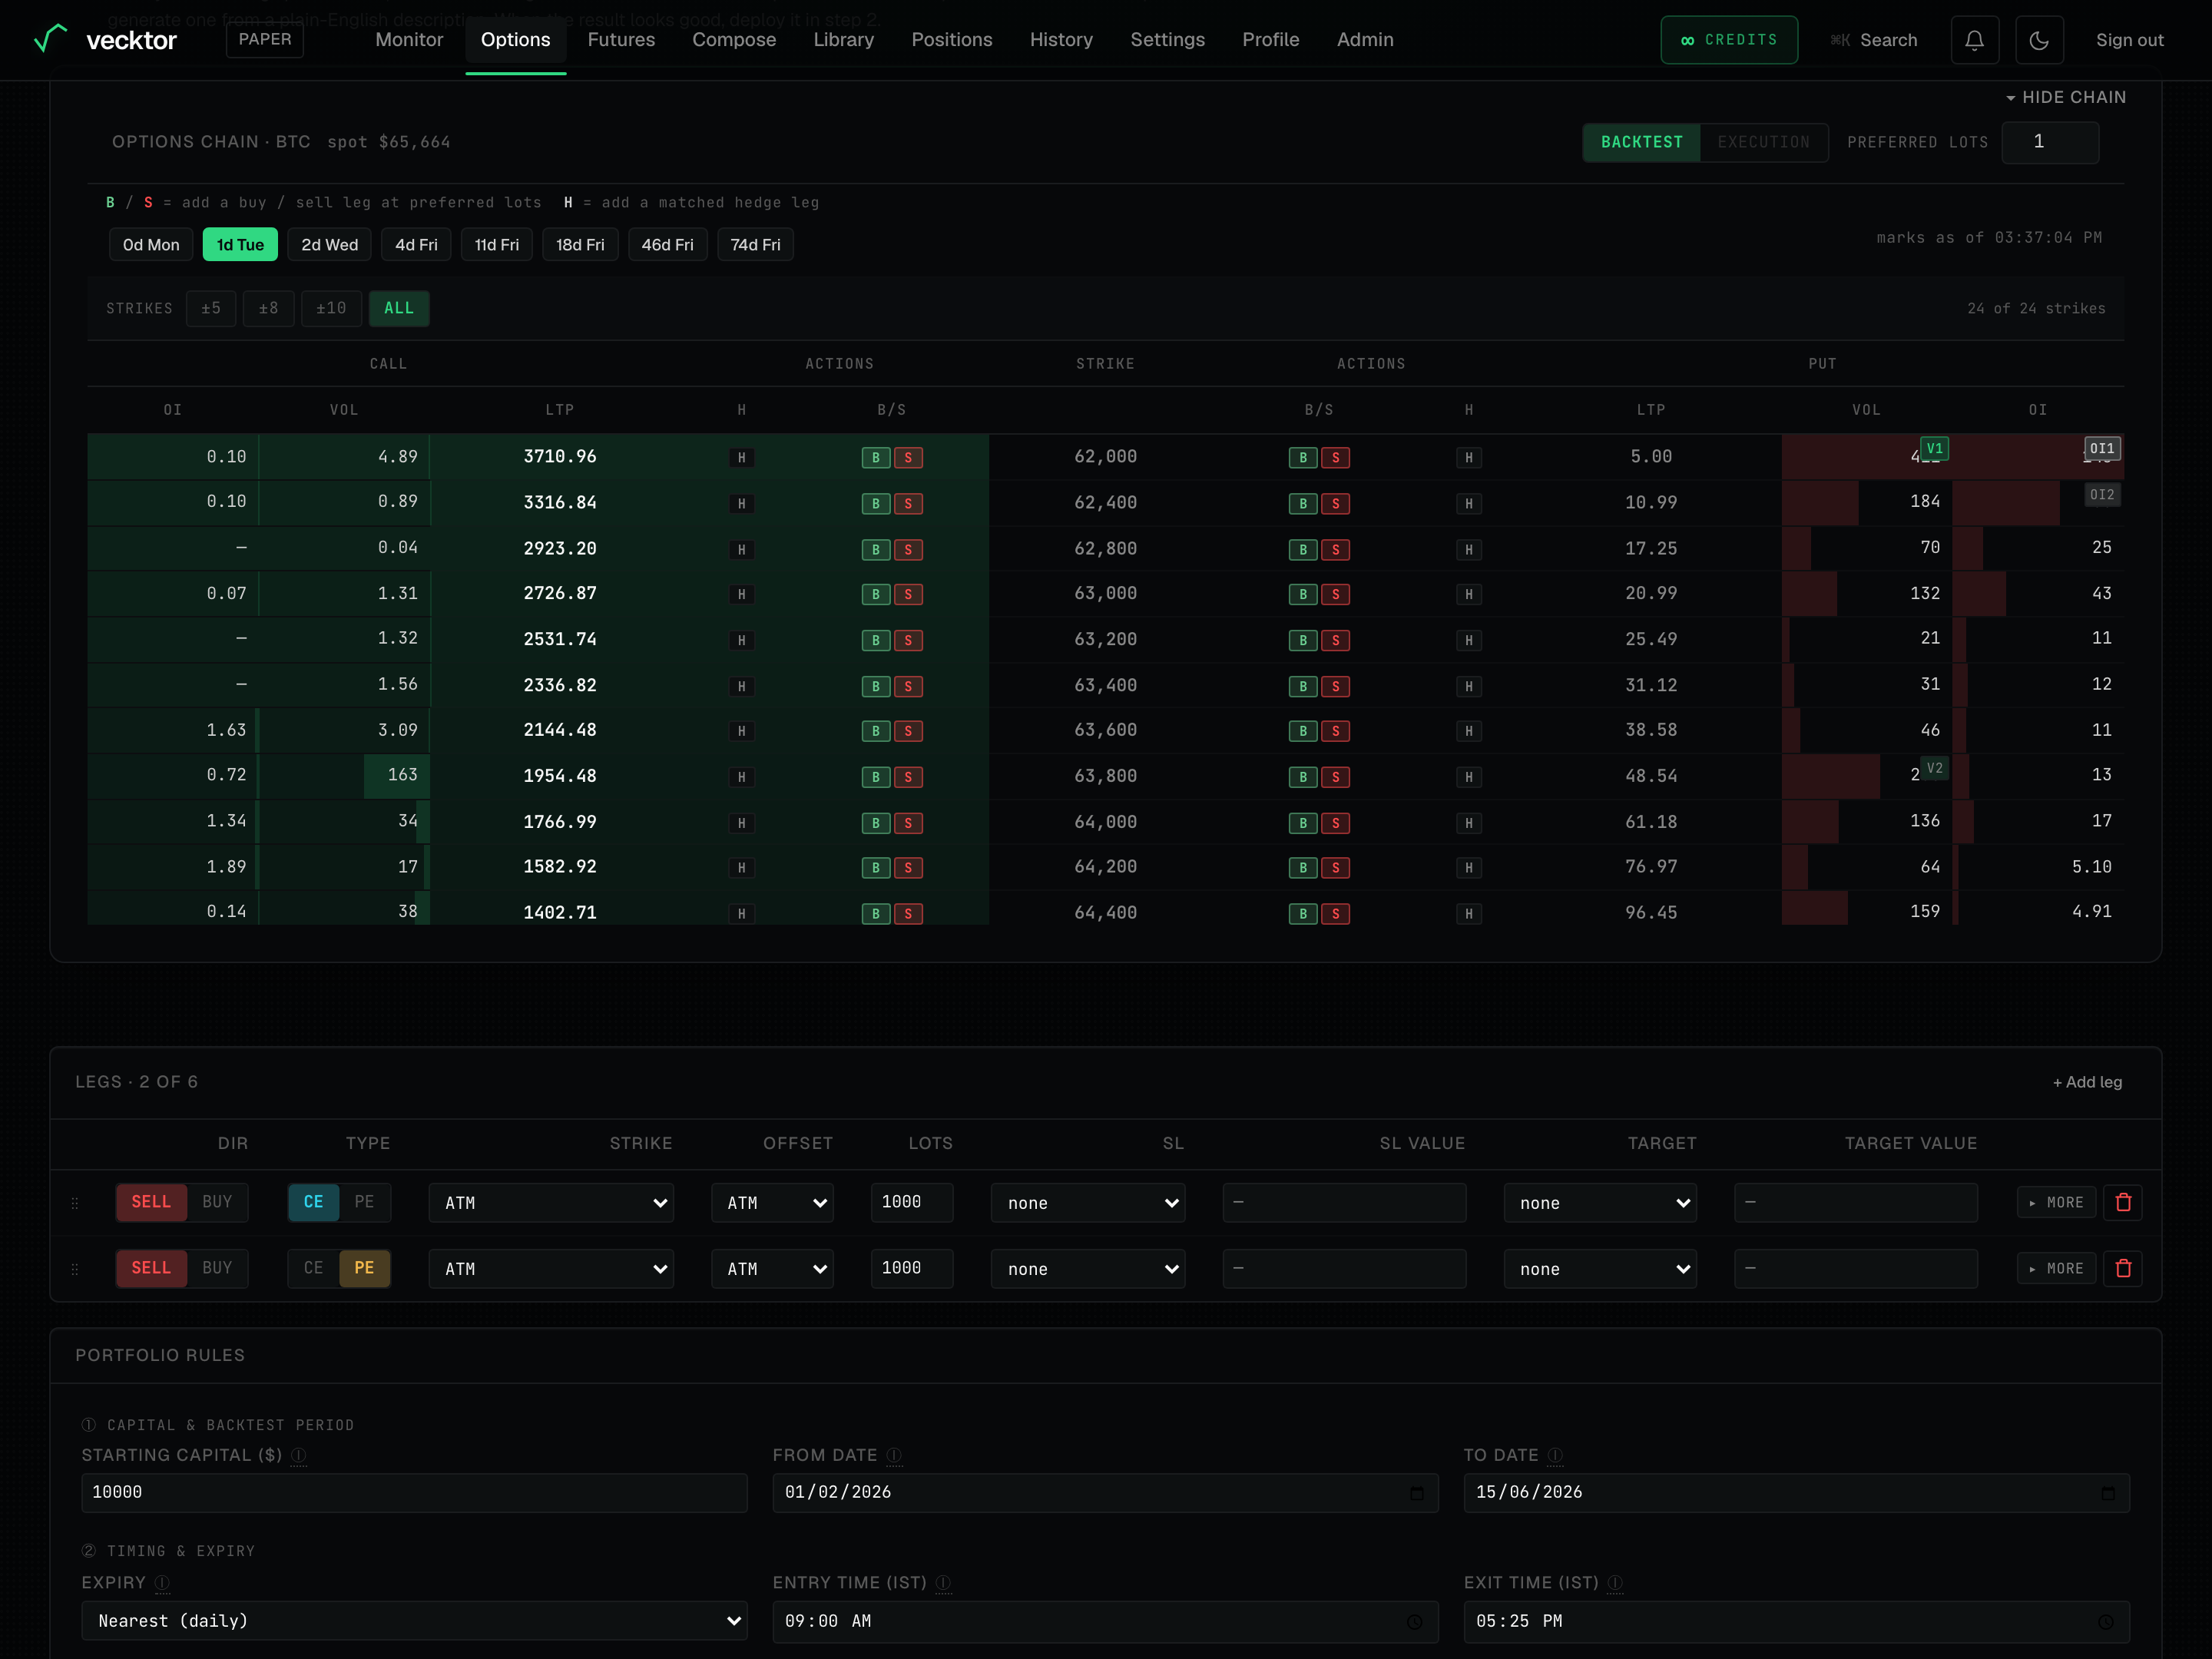
Task: Open first leg OFFSET dropdown
Action: click(x=772, y=1203)
